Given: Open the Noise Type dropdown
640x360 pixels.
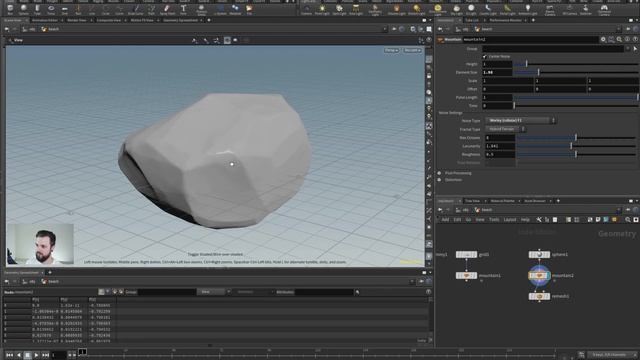Looking at the screenshot, I should pyautogui.click(x=520, y=120).
